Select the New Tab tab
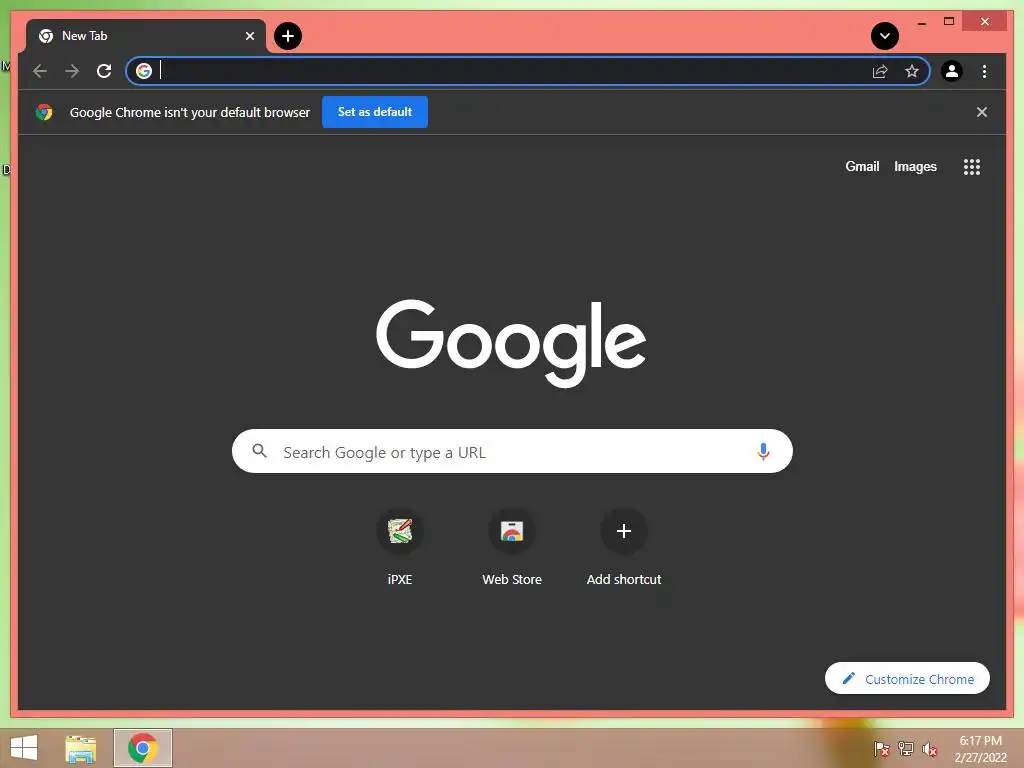The height and width of the screenshot is (768, 1024). pos(146,36)
